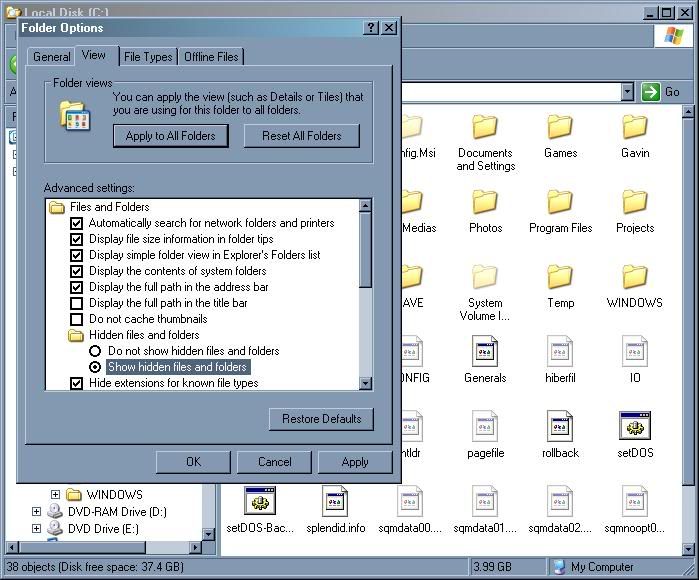
Task: Open the WINDOWS folder icon in file pane
Action: tap(635, 276)
